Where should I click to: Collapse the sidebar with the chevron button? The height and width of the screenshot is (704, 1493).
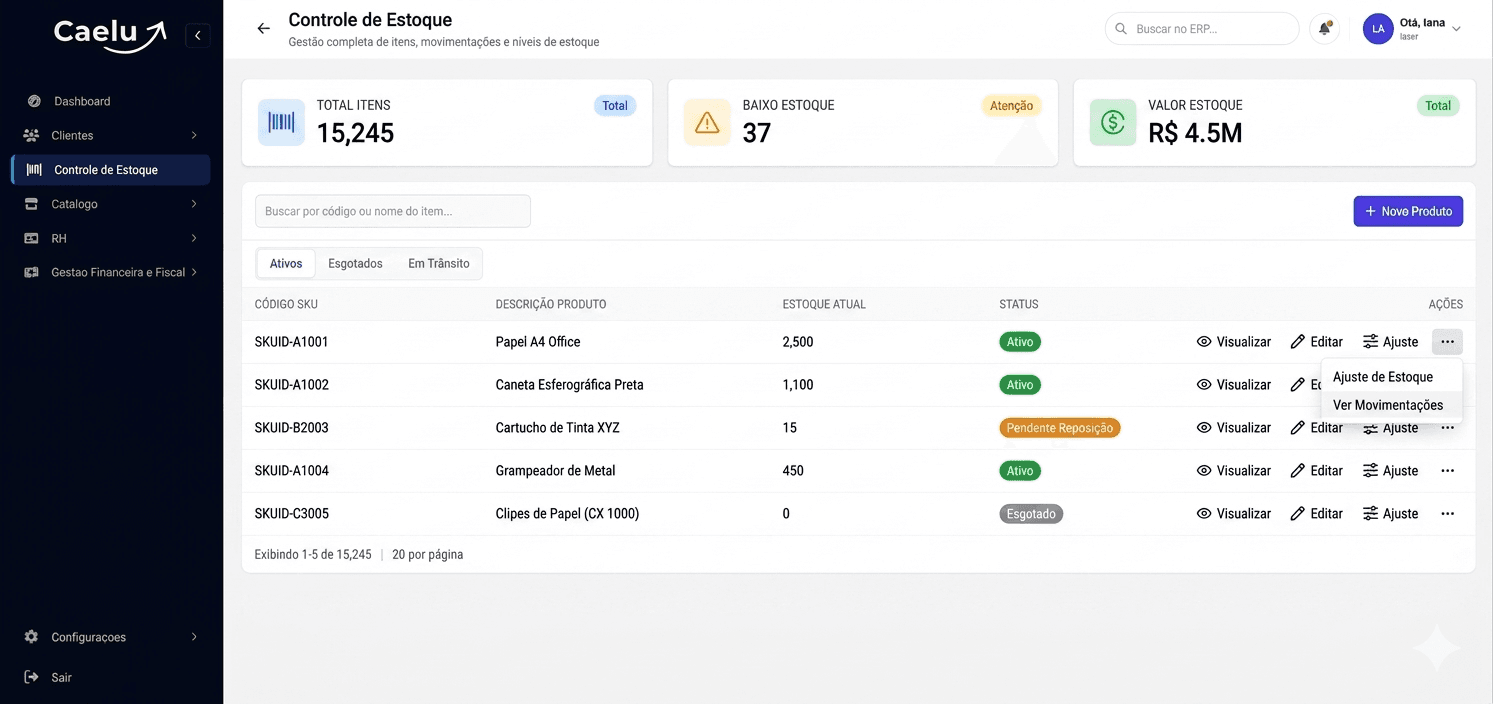[x=198, y=36]
